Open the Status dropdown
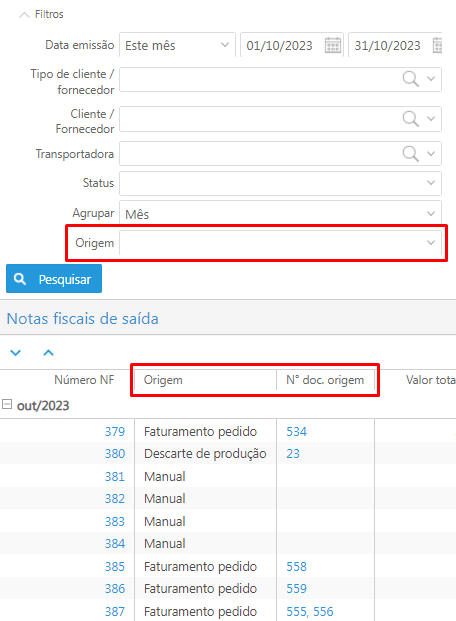 point(280,183)
